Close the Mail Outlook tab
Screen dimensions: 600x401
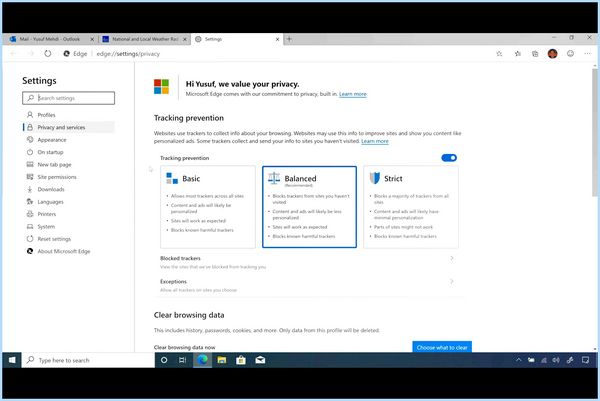click(92, 39)
